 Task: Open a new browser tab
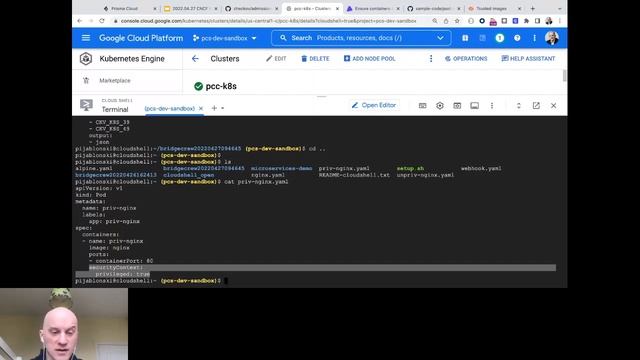532,8
